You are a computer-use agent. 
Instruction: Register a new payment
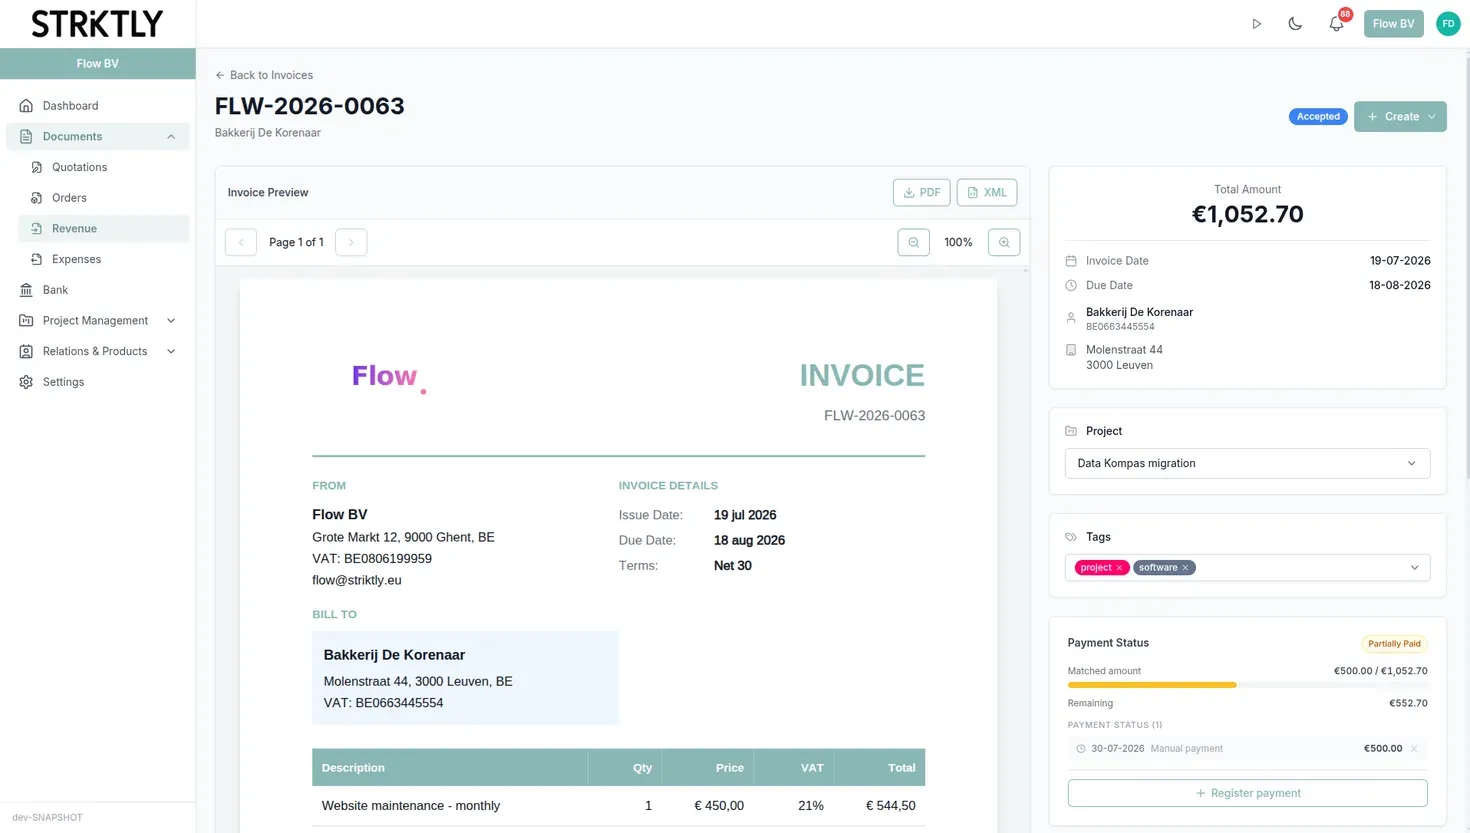tap(1247, 793)
